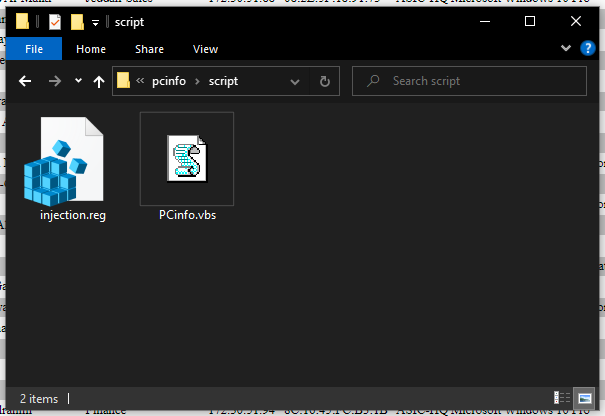Switch to large icons view in the status bar
This screenshot has width=605, height=416.
coord(585,398)
